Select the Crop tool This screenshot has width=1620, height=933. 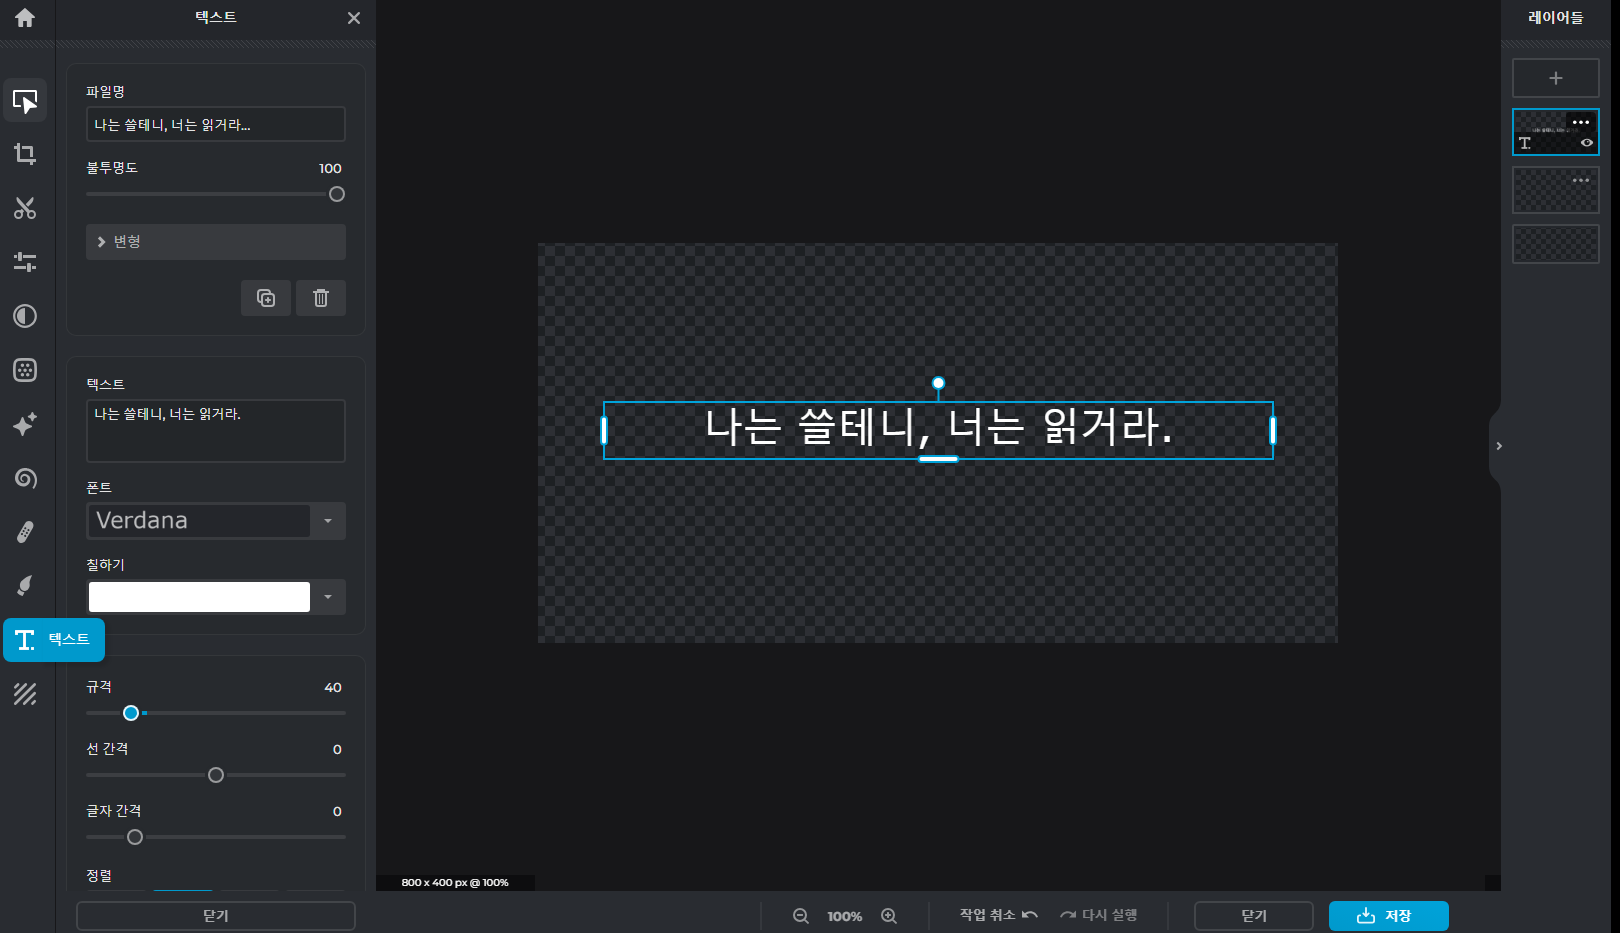25,154
